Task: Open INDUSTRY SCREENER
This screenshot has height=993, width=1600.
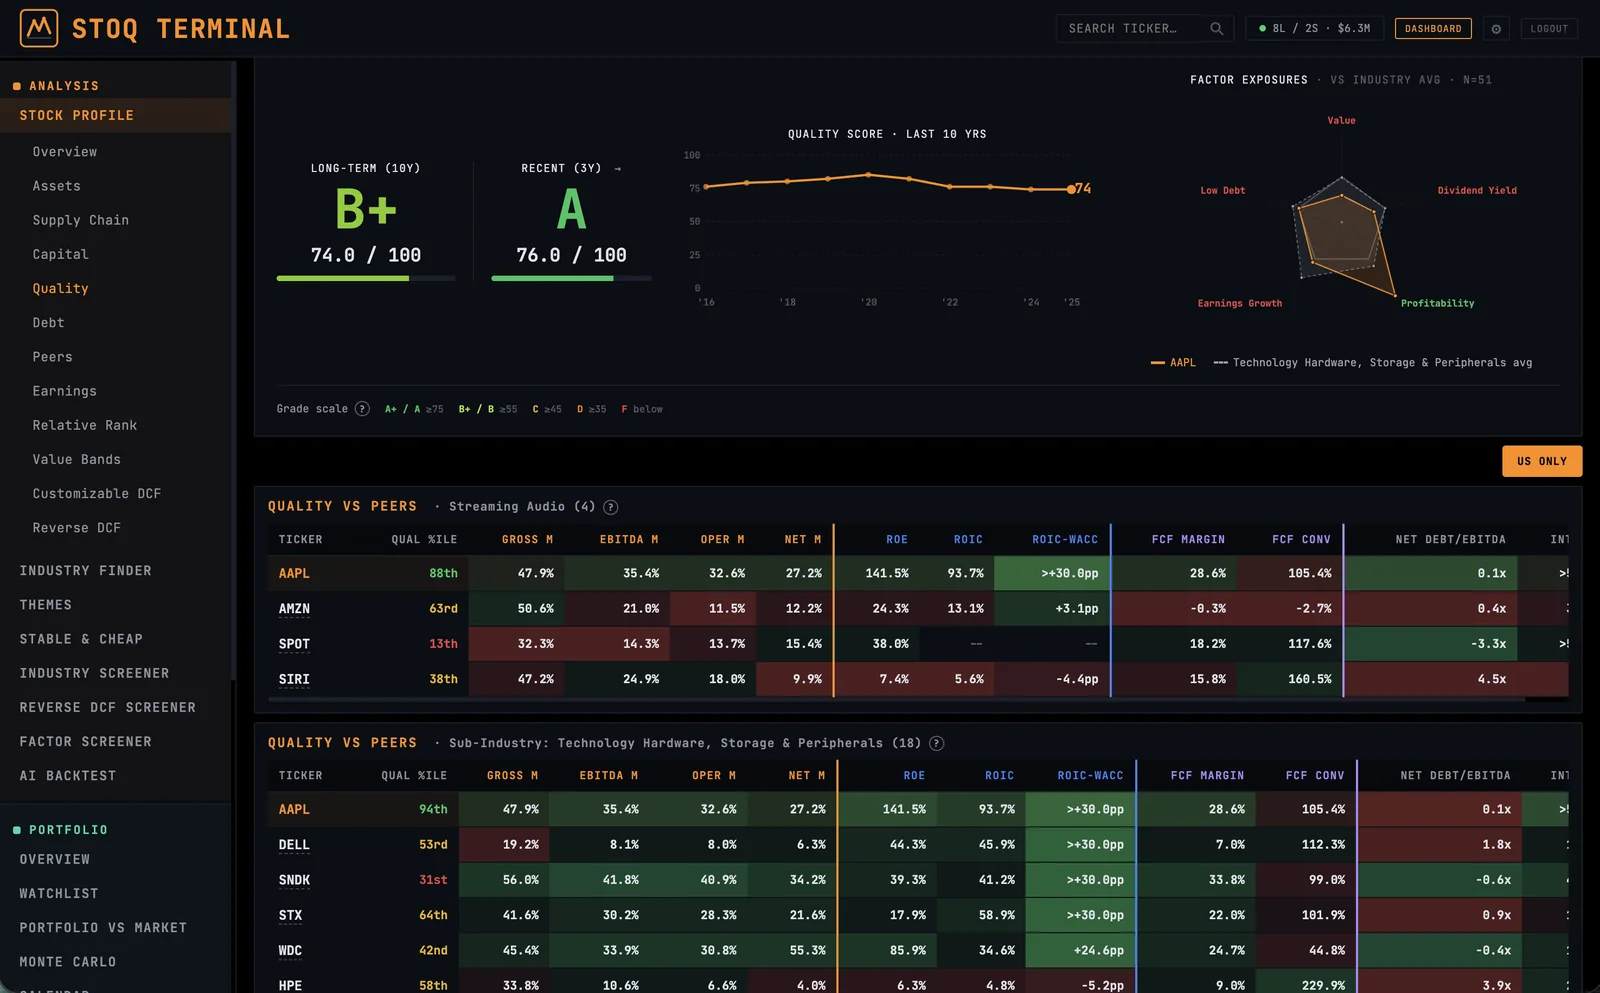Action: pos(95,673)
